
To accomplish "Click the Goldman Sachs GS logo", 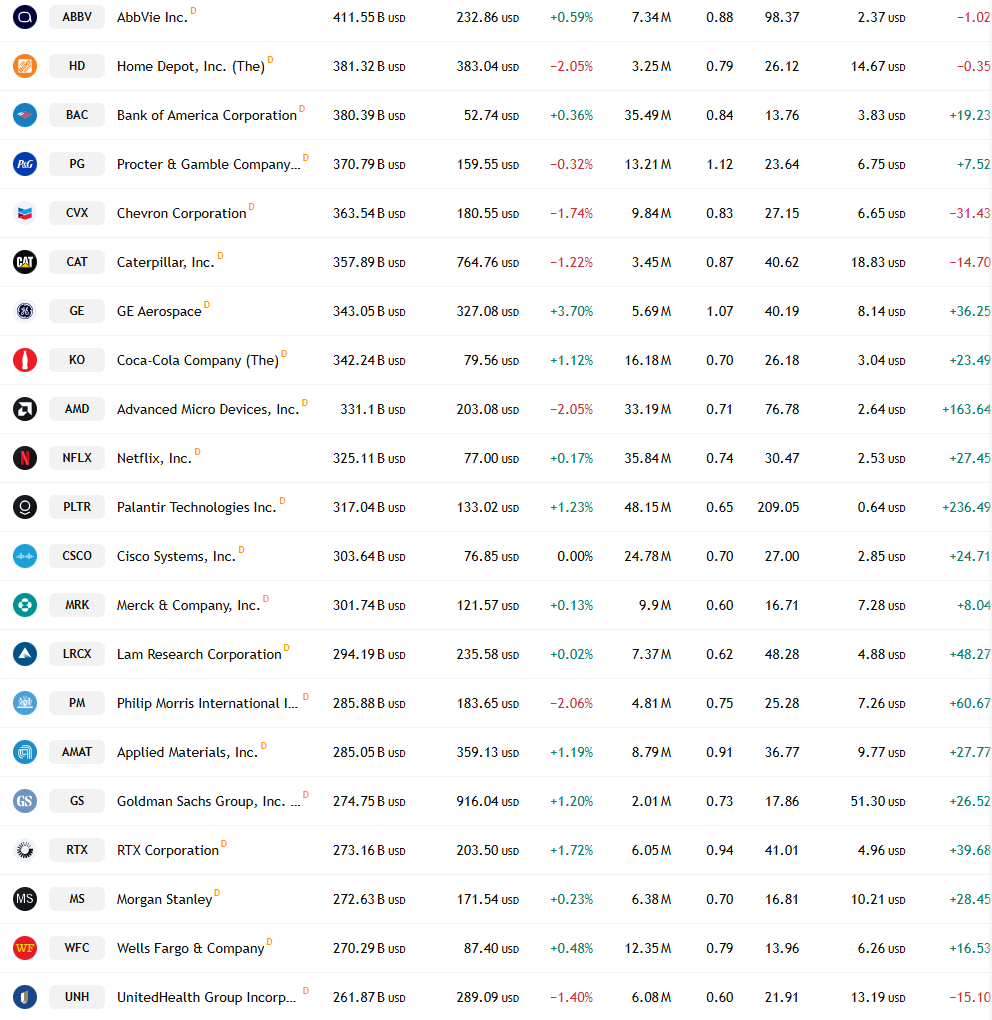I will point(25,801).
